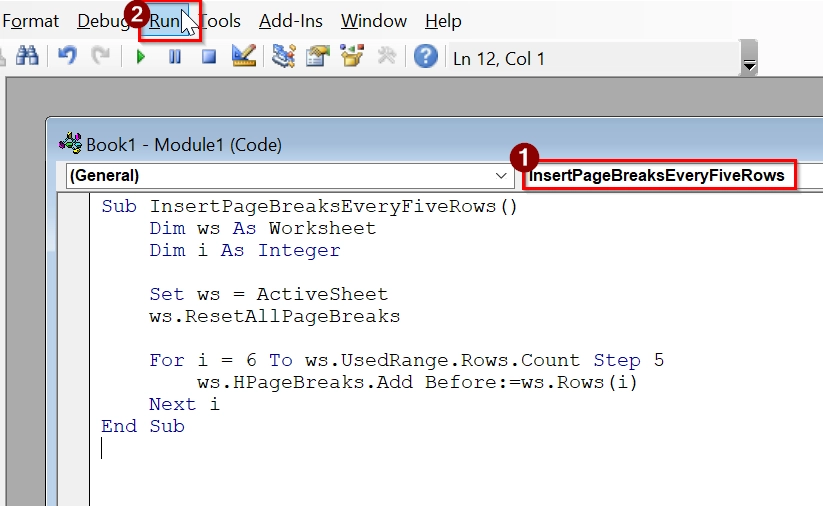Screen dimensions: 823x506
Task: Open the Add-Ins menu
Action: pos(291,21)
